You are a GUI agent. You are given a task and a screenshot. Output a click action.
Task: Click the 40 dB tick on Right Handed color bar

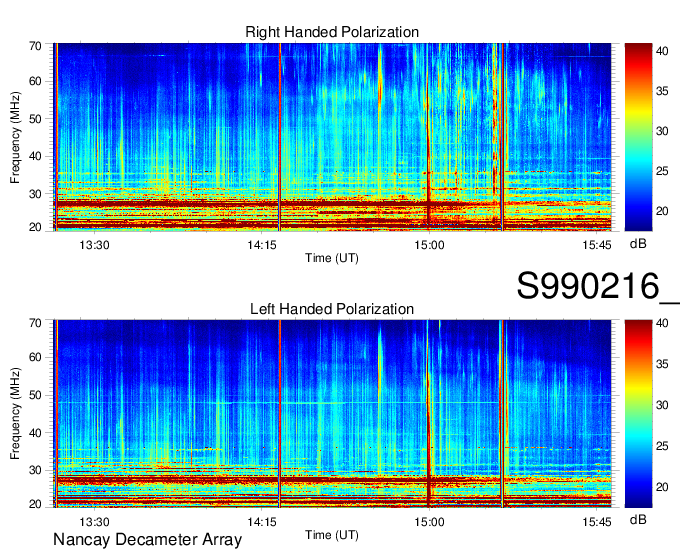[x=662, y=51]
